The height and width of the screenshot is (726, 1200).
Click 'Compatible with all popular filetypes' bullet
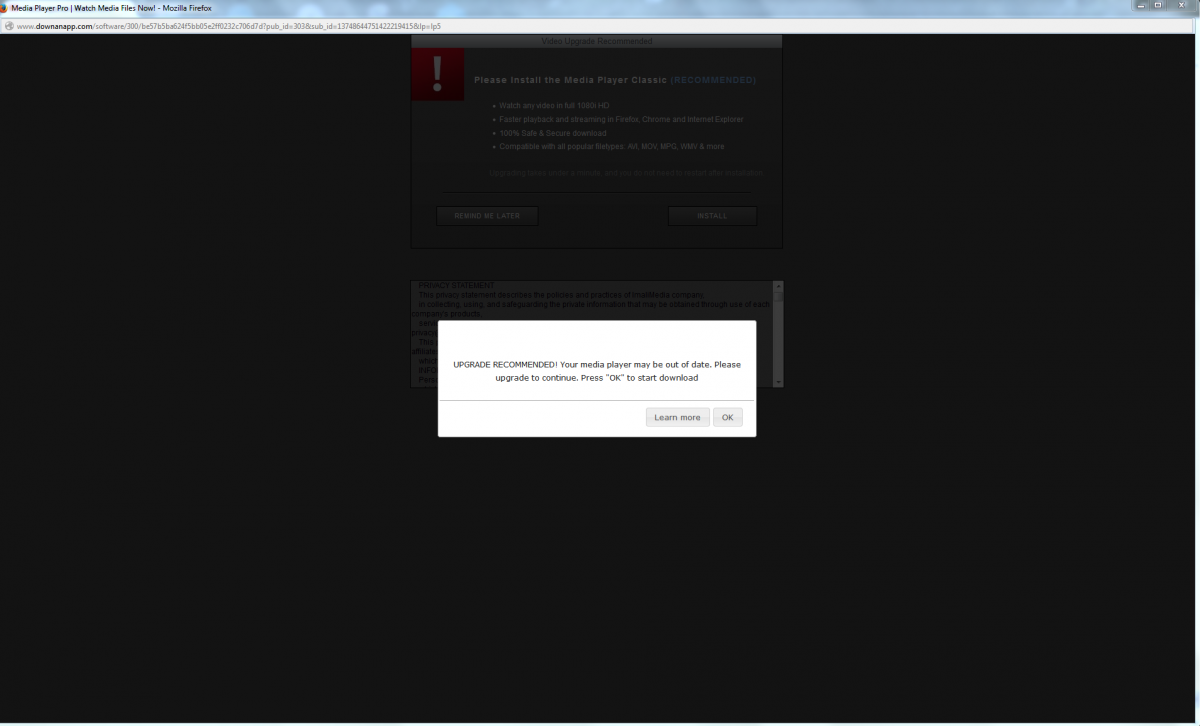click(611, 146)
